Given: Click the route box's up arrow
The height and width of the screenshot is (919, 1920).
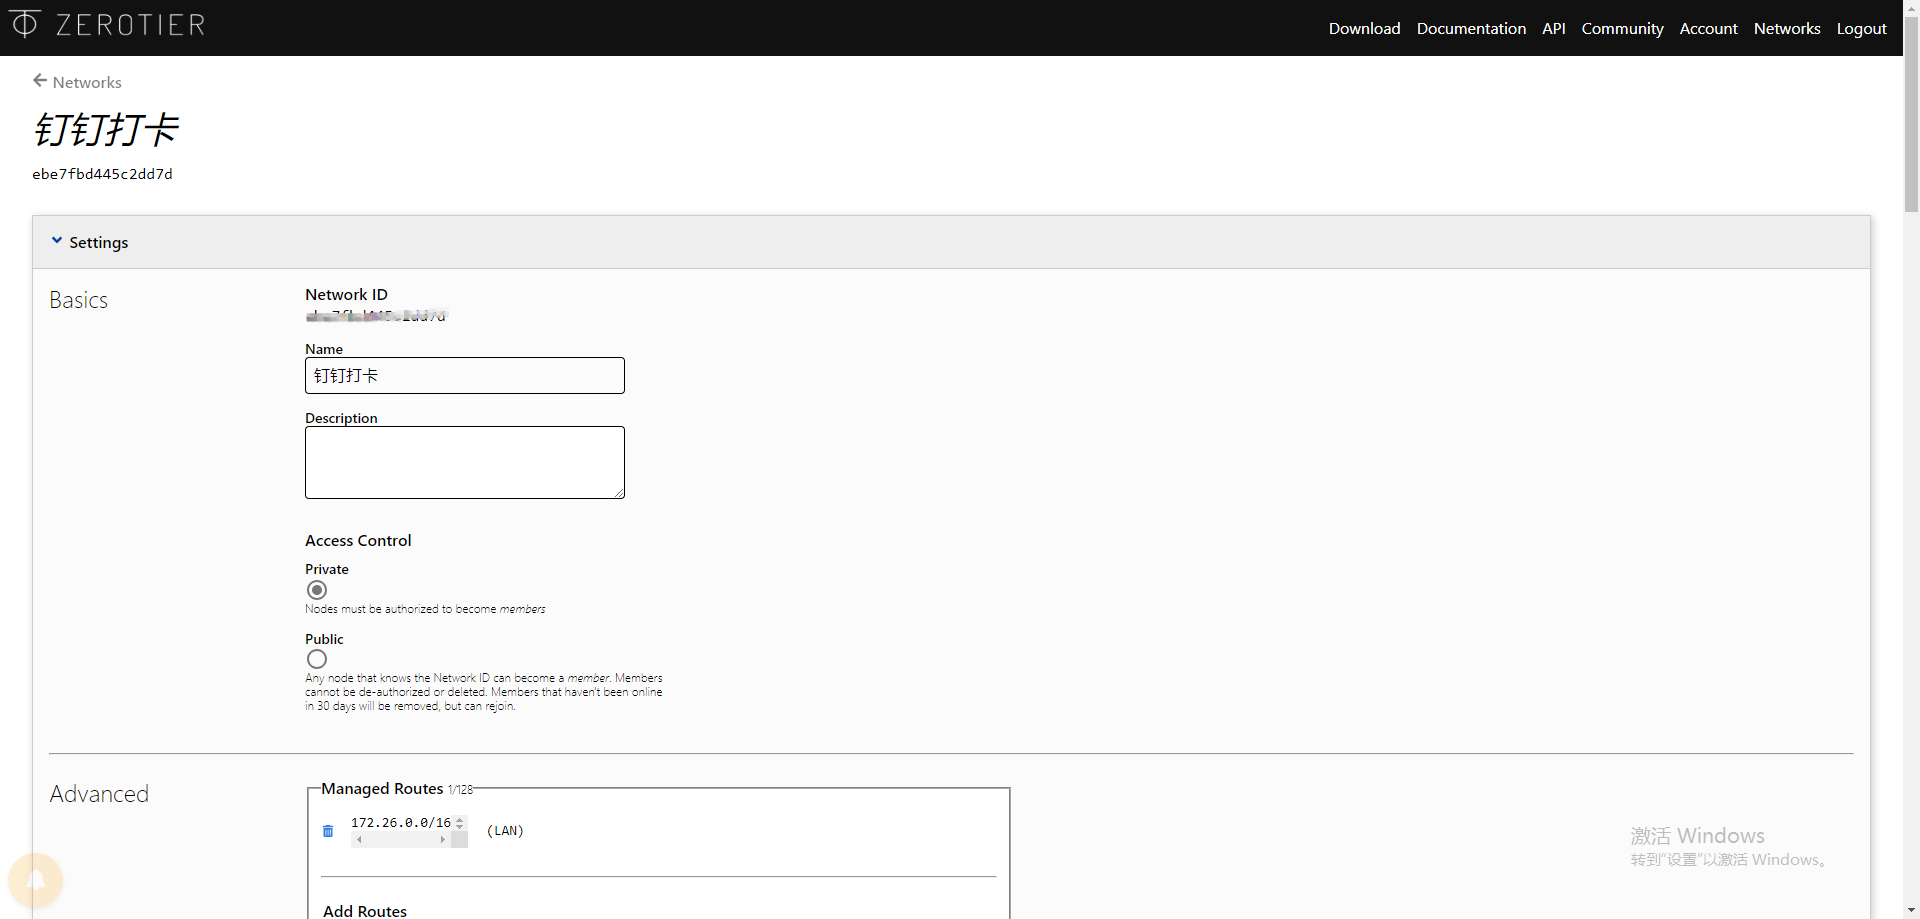Looking at the screenshot, I should (460, 820).
